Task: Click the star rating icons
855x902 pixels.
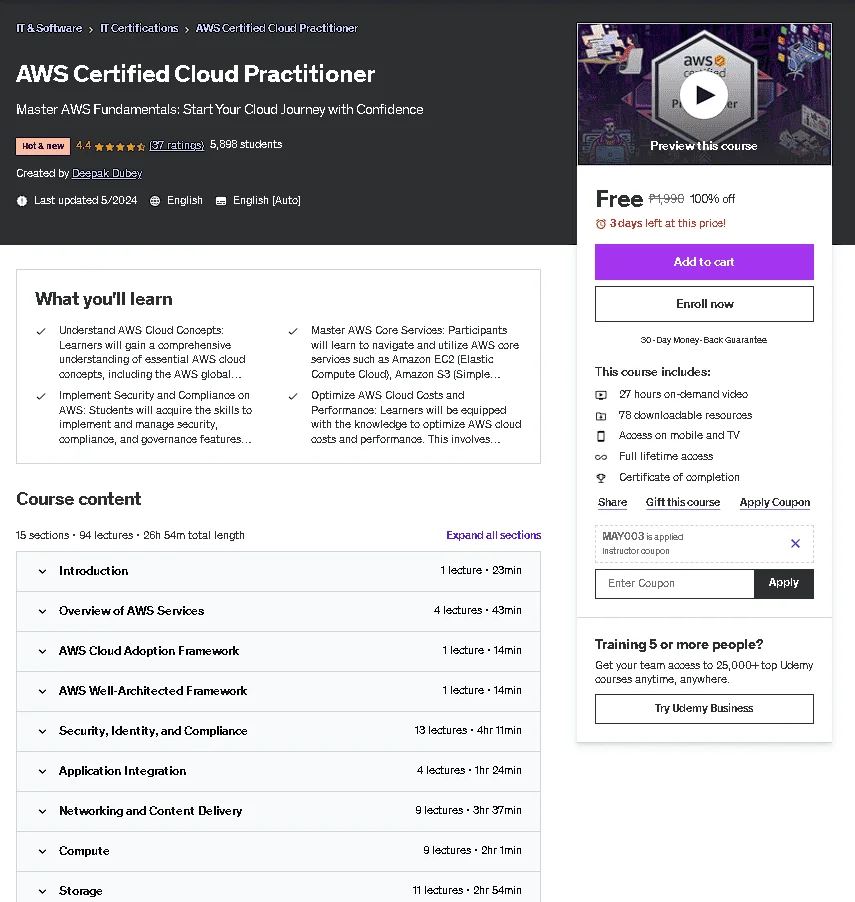Action: pos(120,146)
